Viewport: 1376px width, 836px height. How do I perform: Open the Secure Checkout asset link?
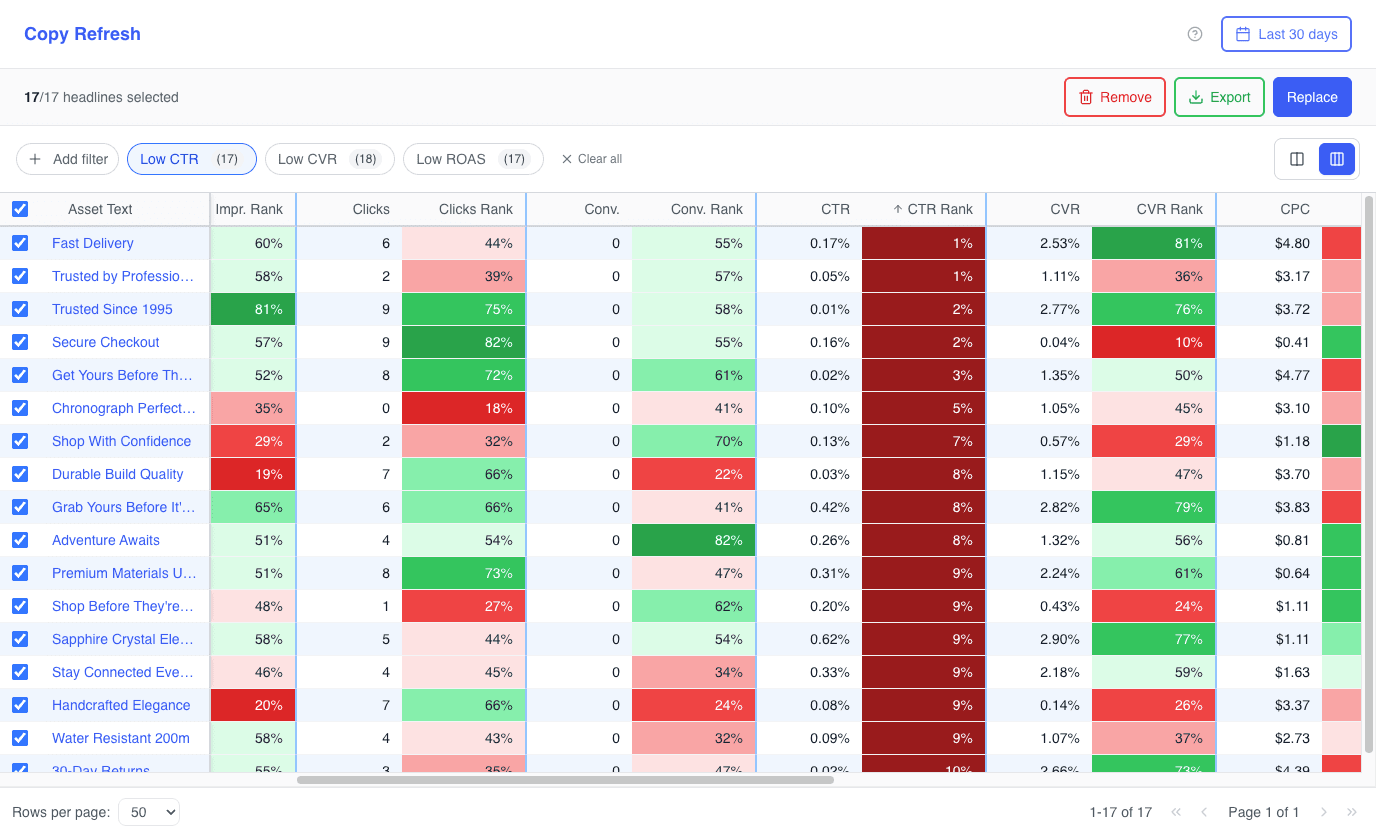point(106,342)
